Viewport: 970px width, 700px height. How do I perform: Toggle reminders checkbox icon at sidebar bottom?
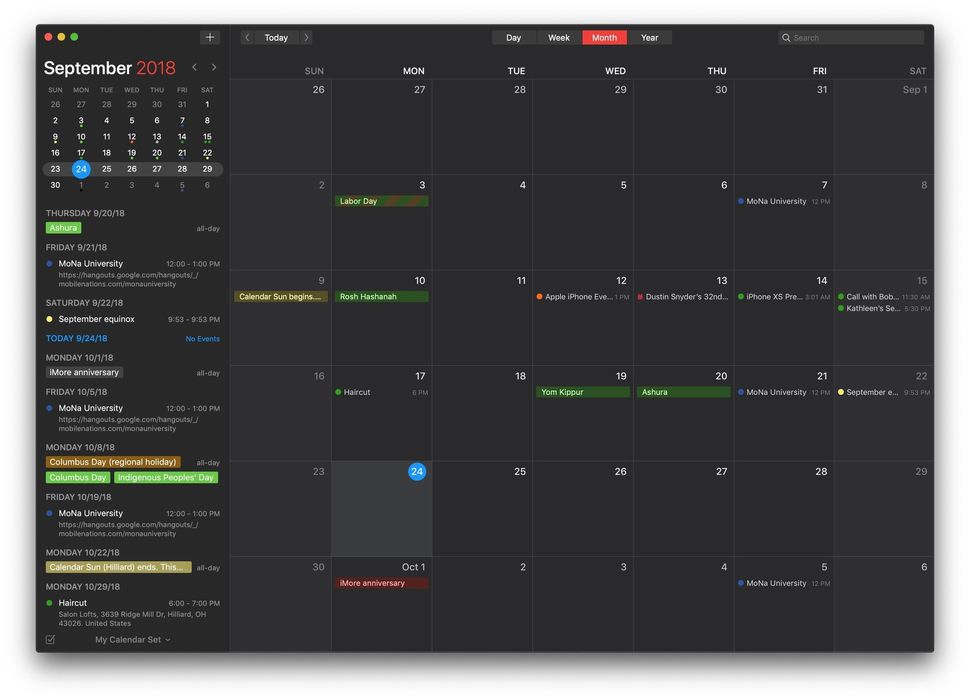(x=50, y=639)
